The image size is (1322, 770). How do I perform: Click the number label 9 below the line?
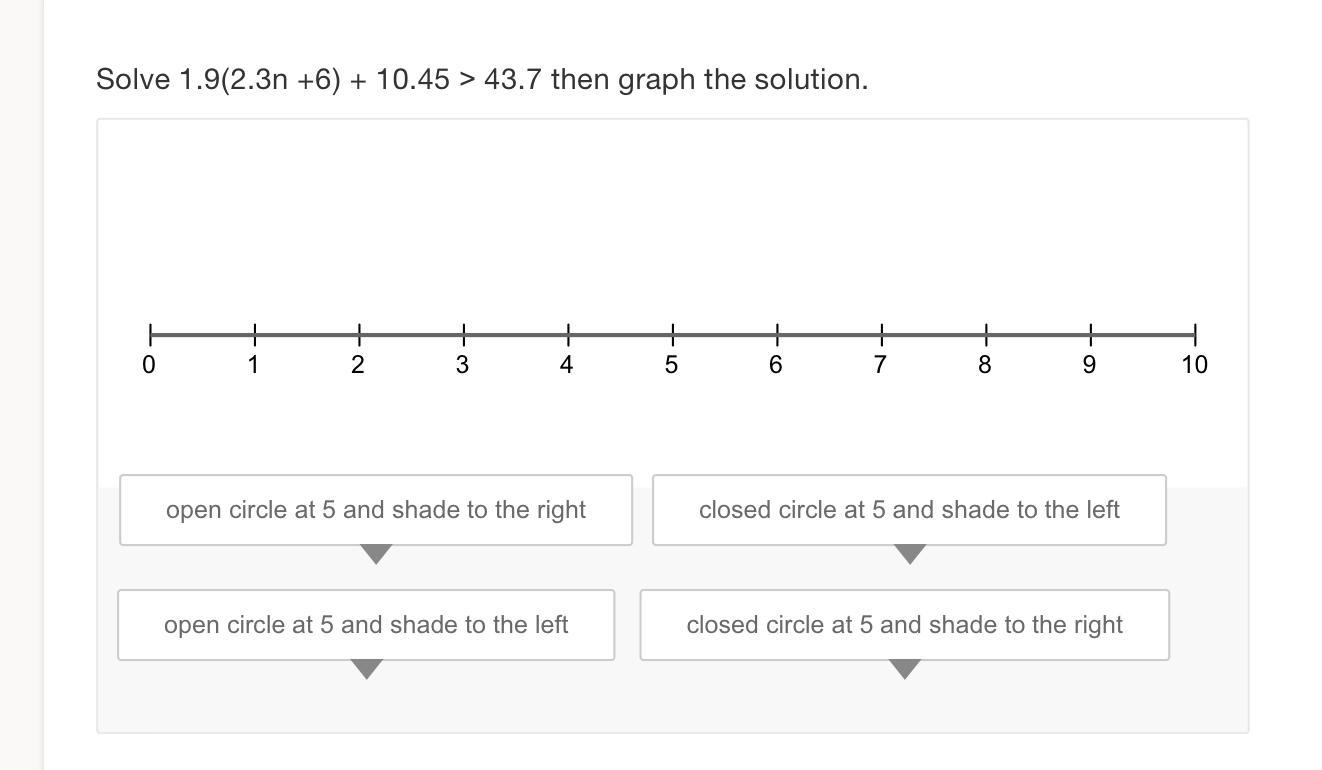pos(1089,365)
